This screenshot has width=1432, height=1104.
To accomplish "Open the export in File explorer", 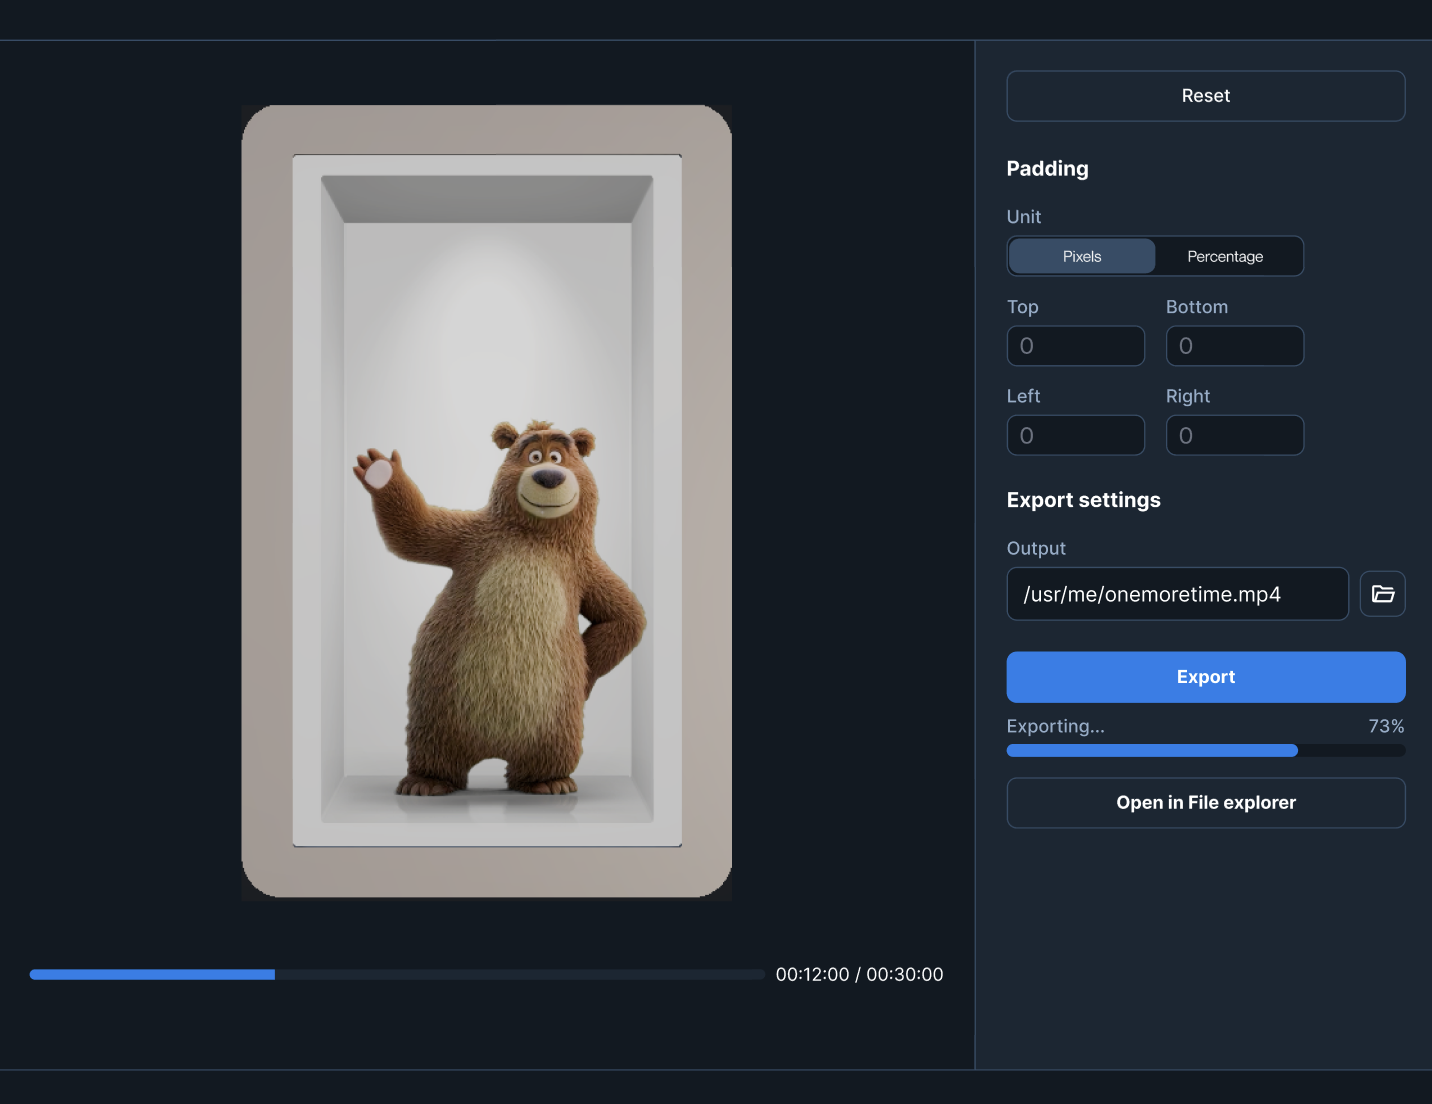I will point(1205,802).
